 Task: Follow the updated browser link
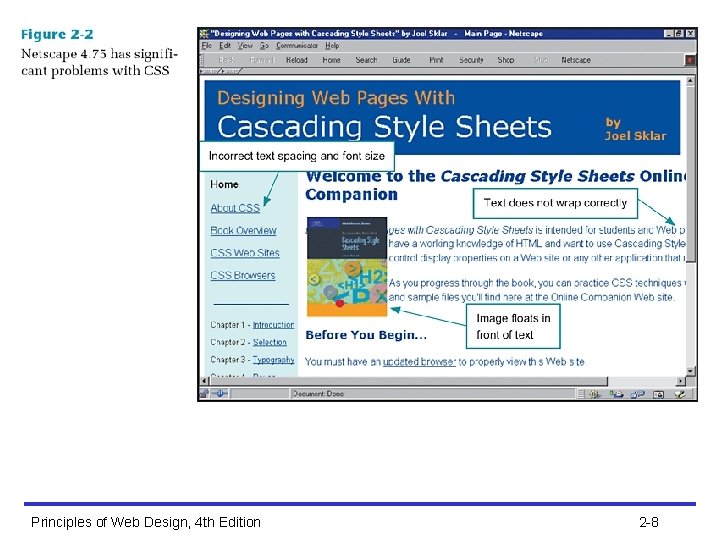pos(419,362)
